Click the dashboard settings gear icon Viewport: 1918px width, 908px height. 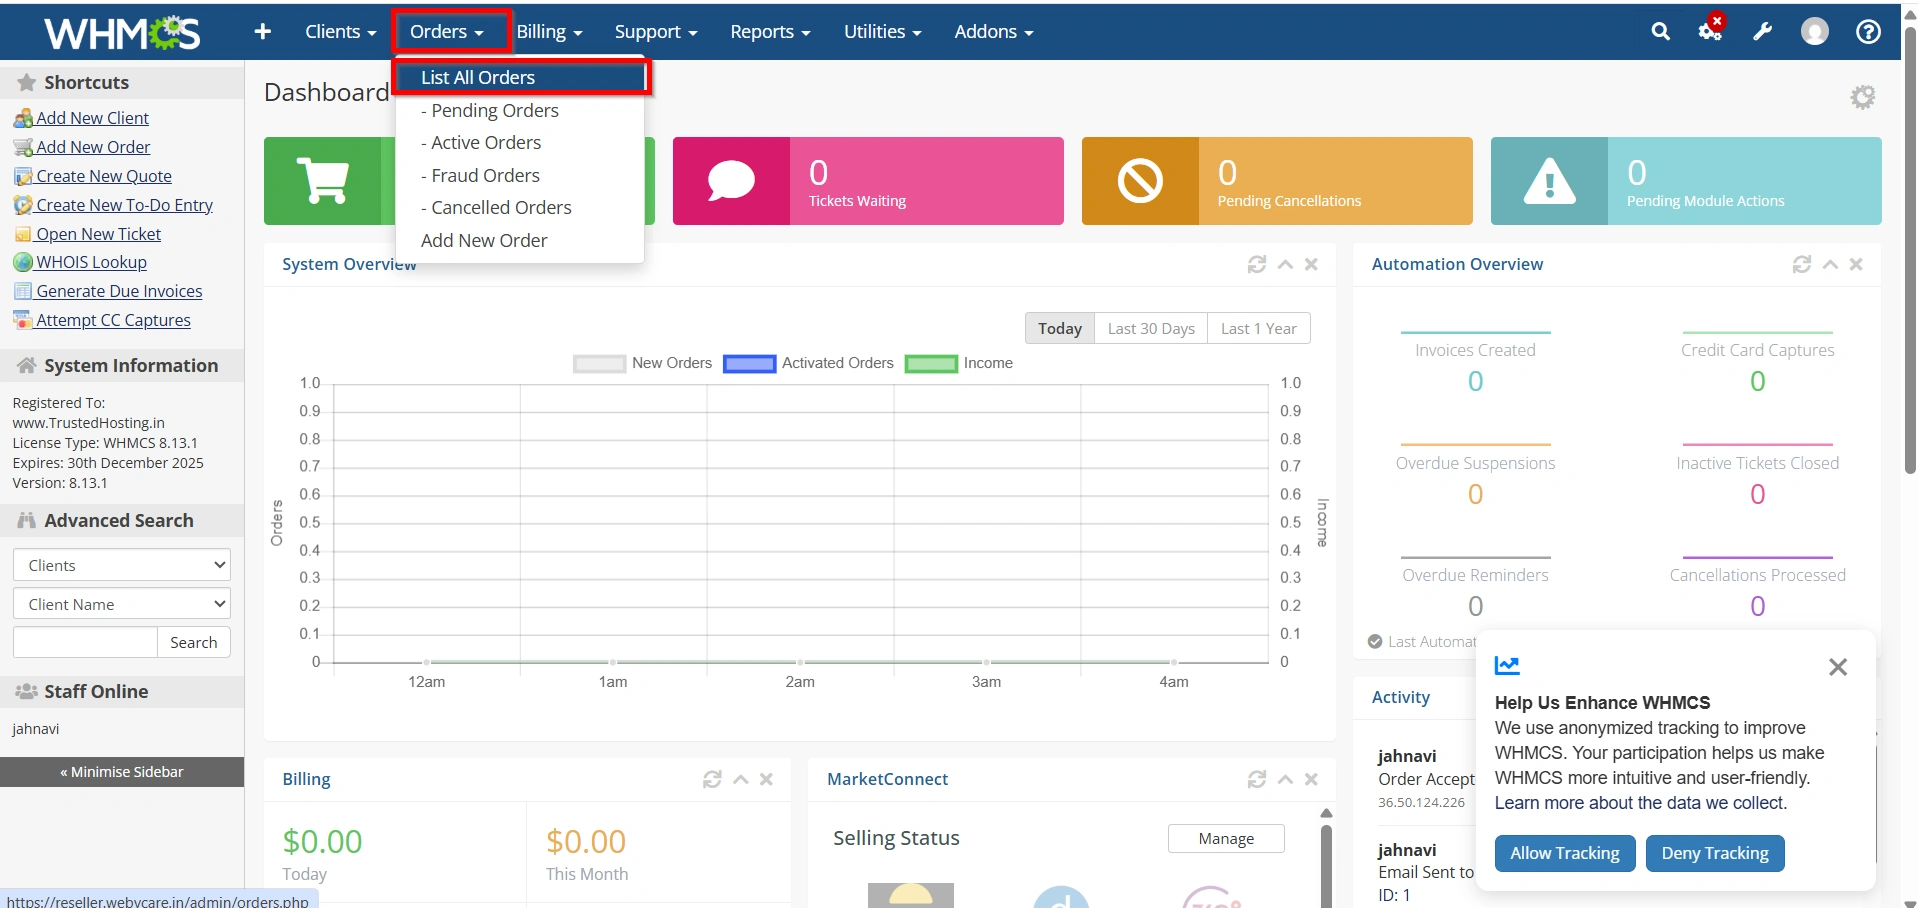(1862, 97)
